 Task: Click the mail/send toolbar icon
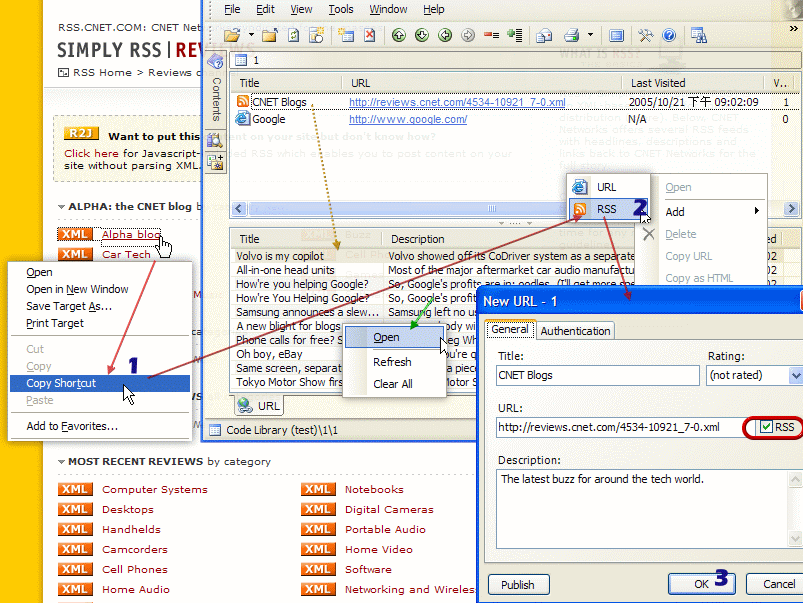[544, 35]
